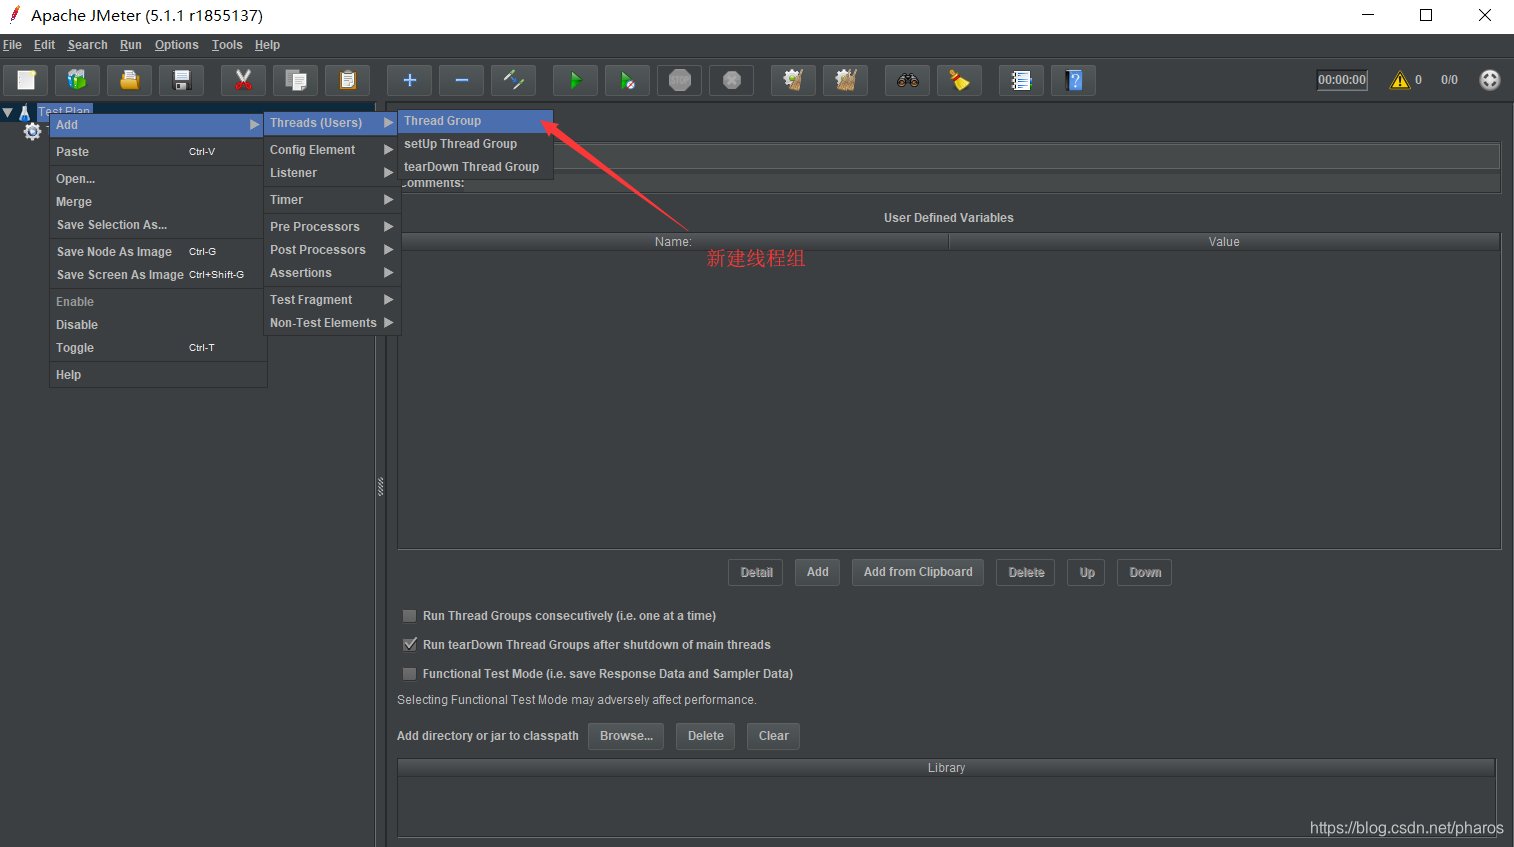Screen dimensions: 1514x847
Task: Click the Toggle enable/disable icon
Action: click(513, 80)
